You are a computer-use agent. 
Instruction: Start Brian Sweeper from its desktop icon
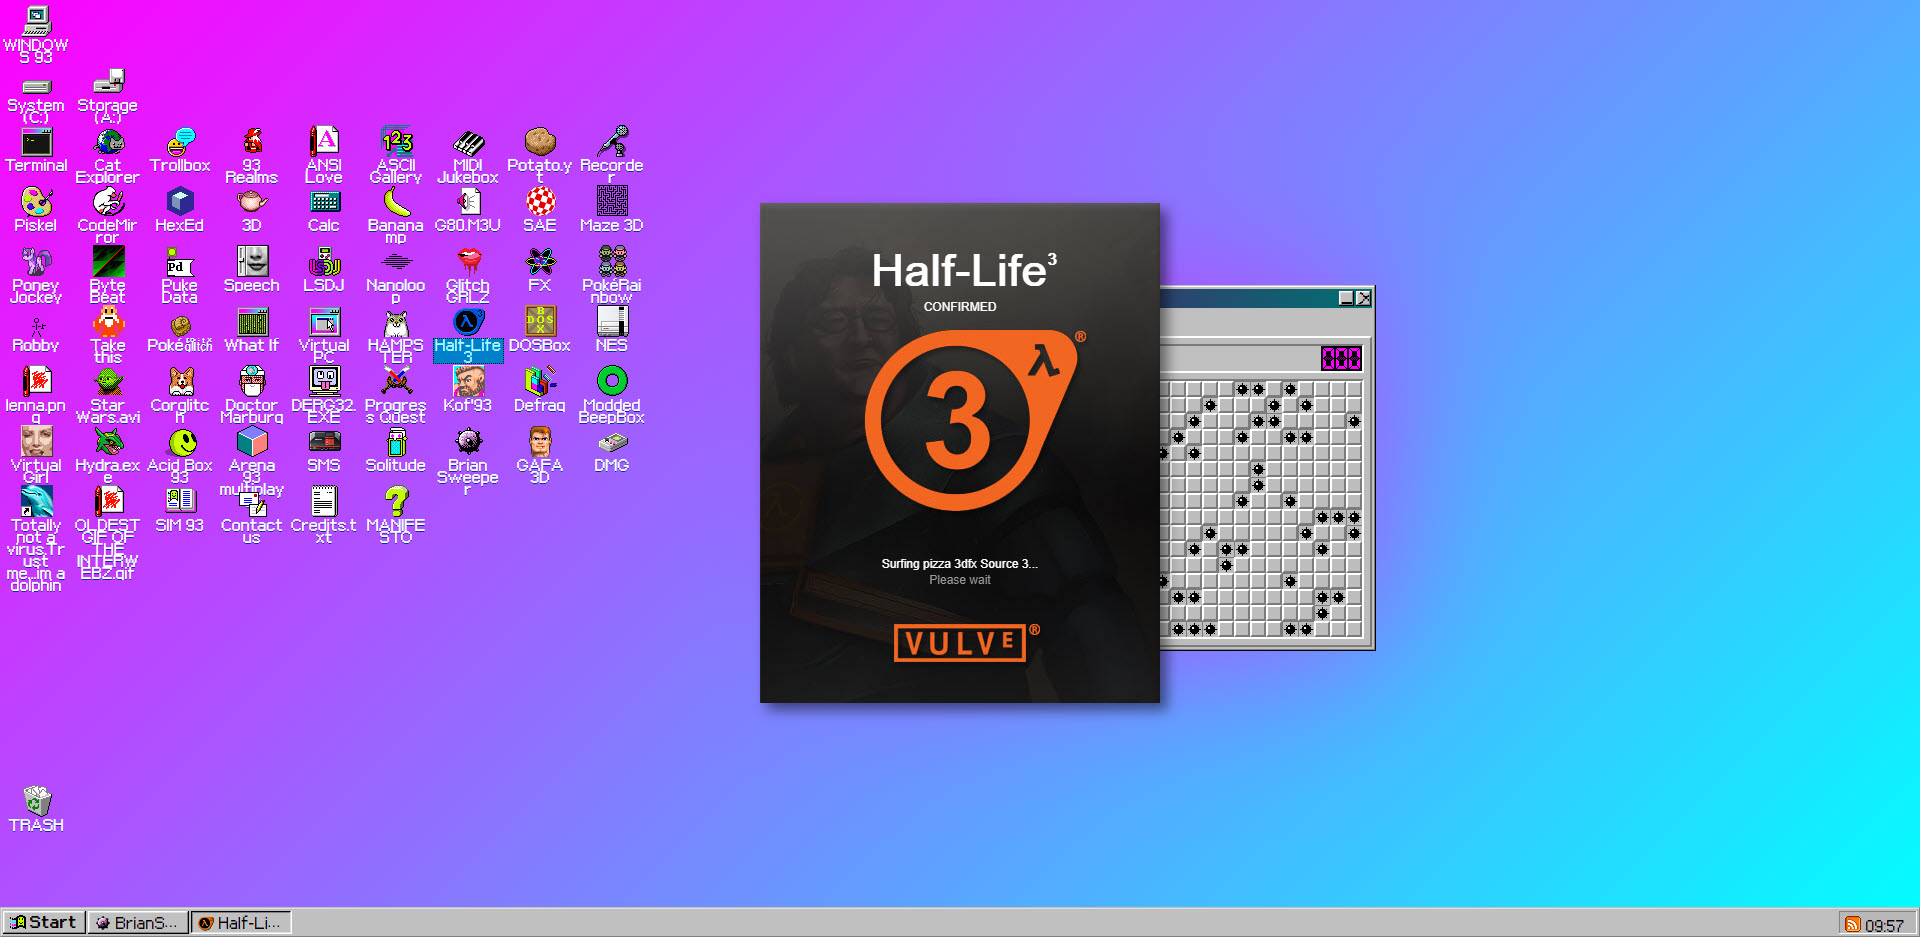pyautogui.click(x=468, y=443)
